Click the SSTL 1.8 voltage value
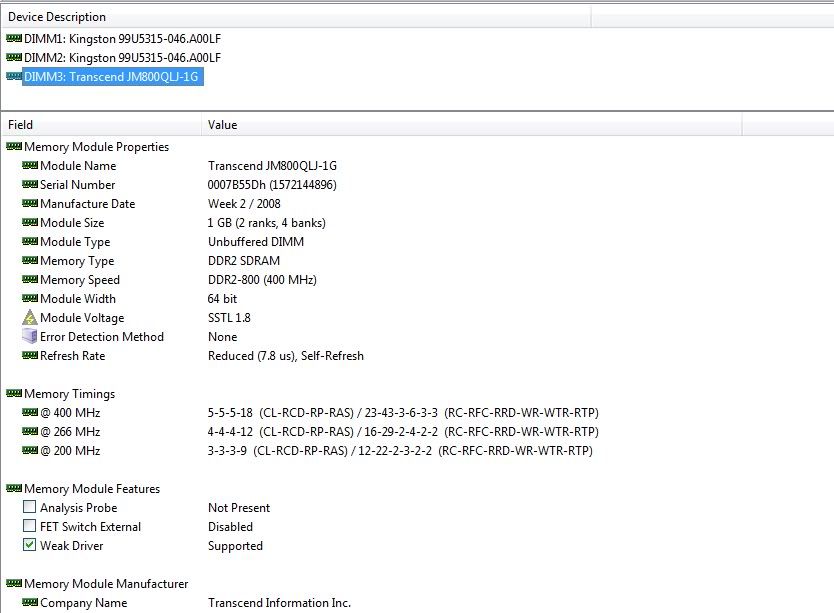834x613 pixels. 229,318
